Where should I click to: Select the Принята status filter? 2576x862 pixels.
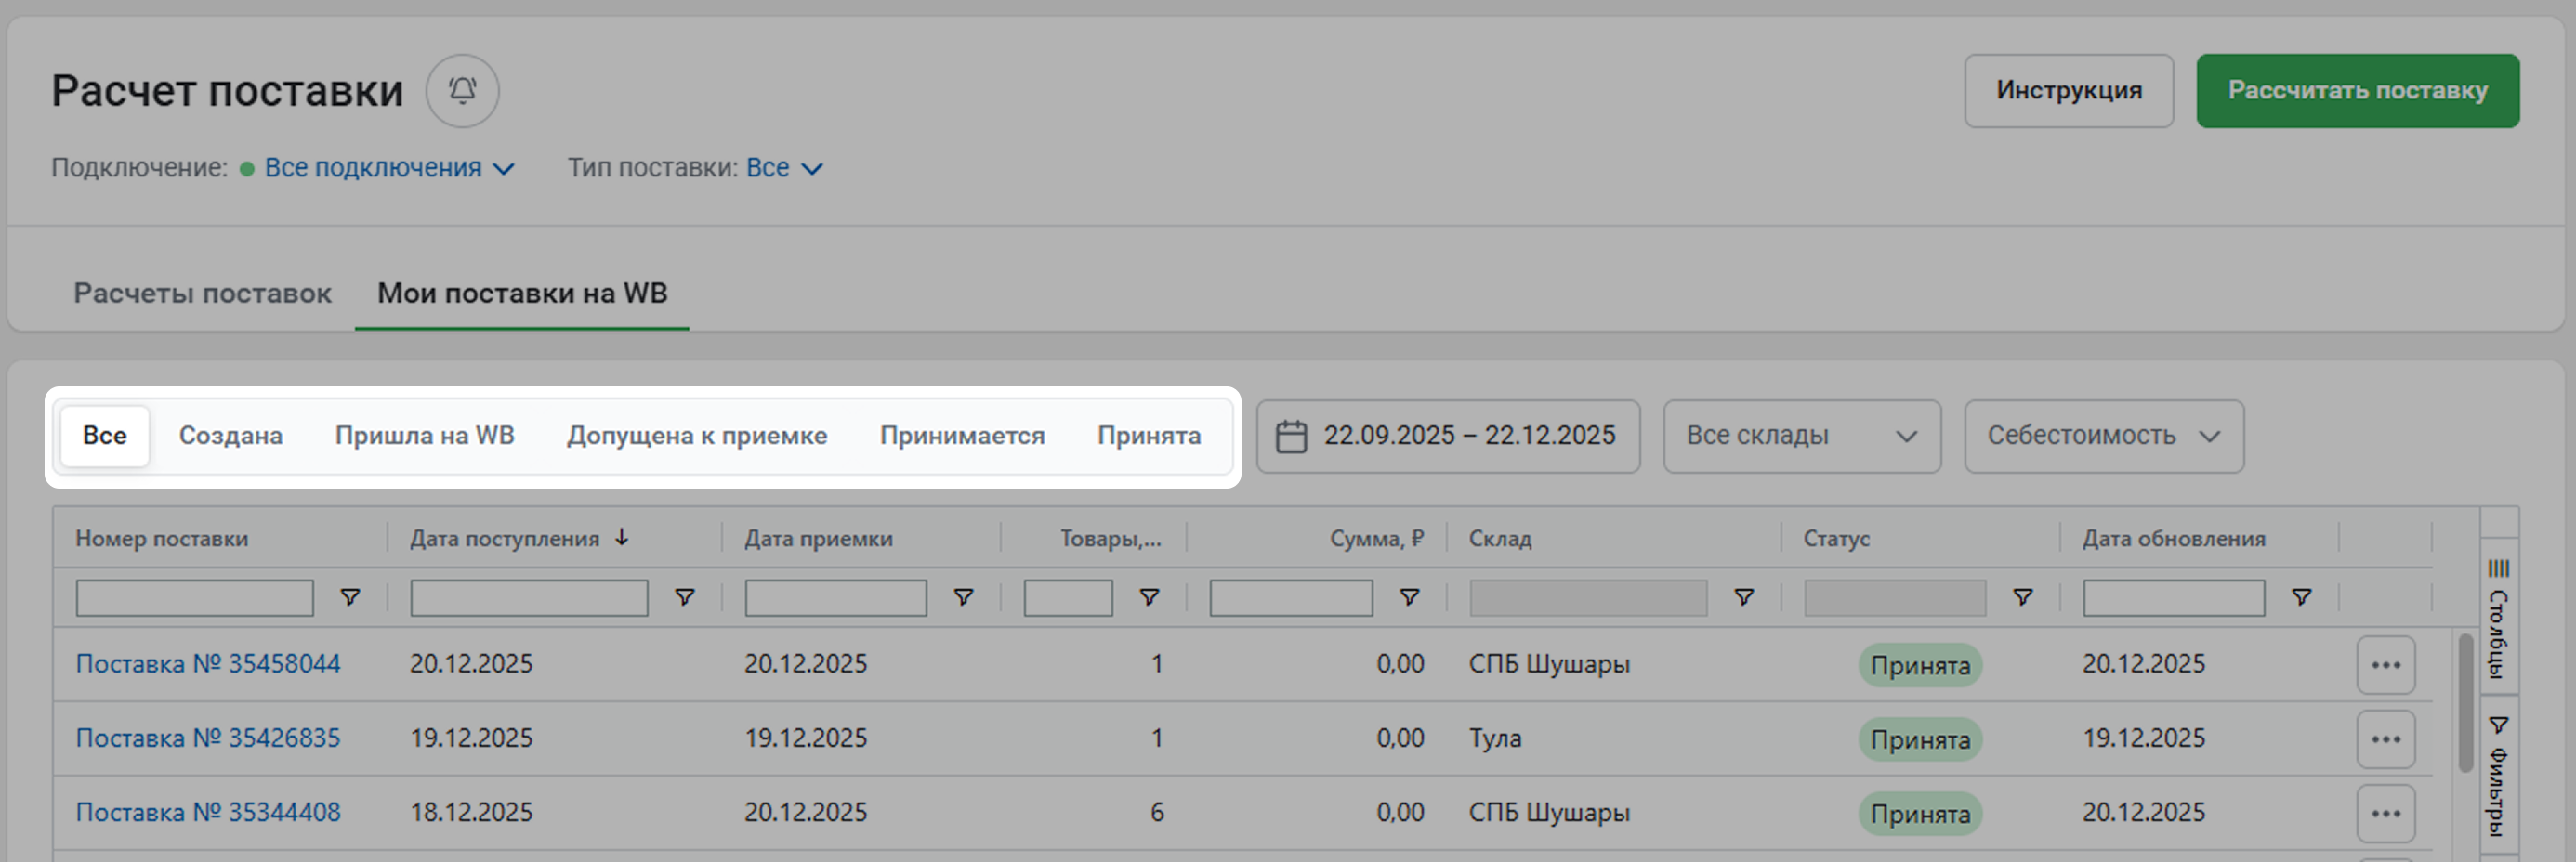1148,436
